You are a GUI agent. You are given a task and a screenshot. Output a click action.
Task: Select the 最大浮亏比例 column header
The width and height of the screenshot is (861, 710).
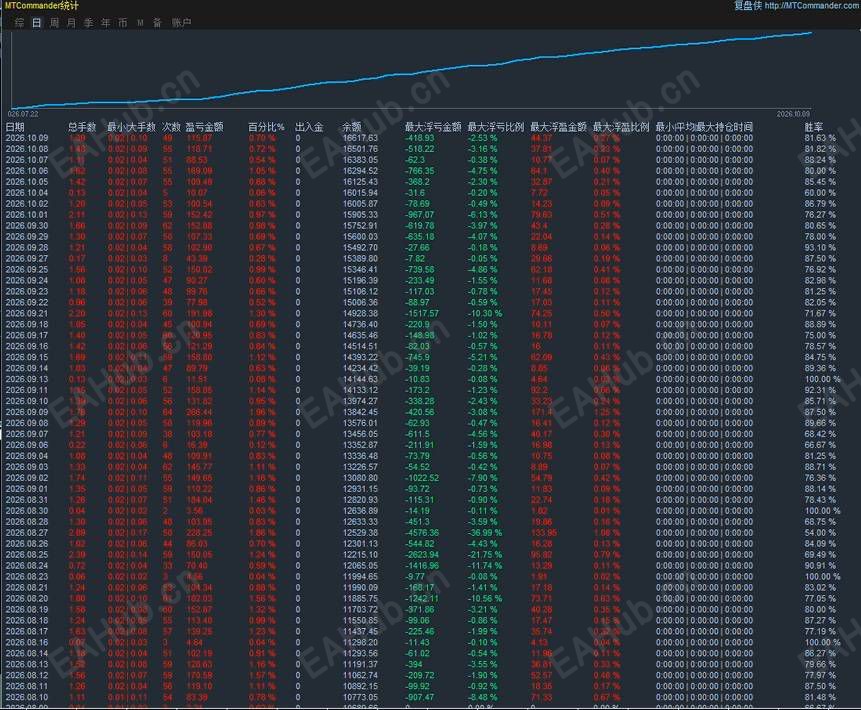[x=496, y=127]
